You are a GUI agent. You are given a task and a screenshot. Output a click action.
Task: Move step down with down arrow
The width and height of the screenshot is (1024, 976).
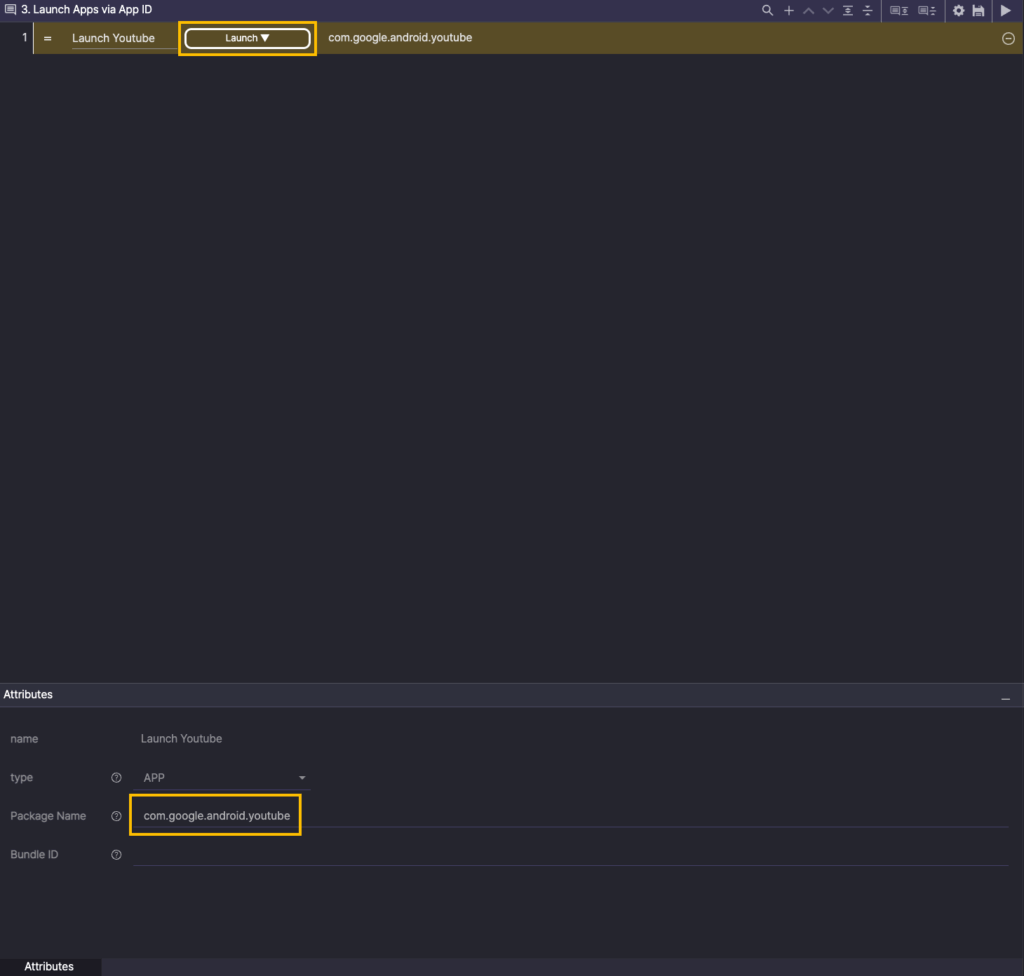[x=828, y=10]
